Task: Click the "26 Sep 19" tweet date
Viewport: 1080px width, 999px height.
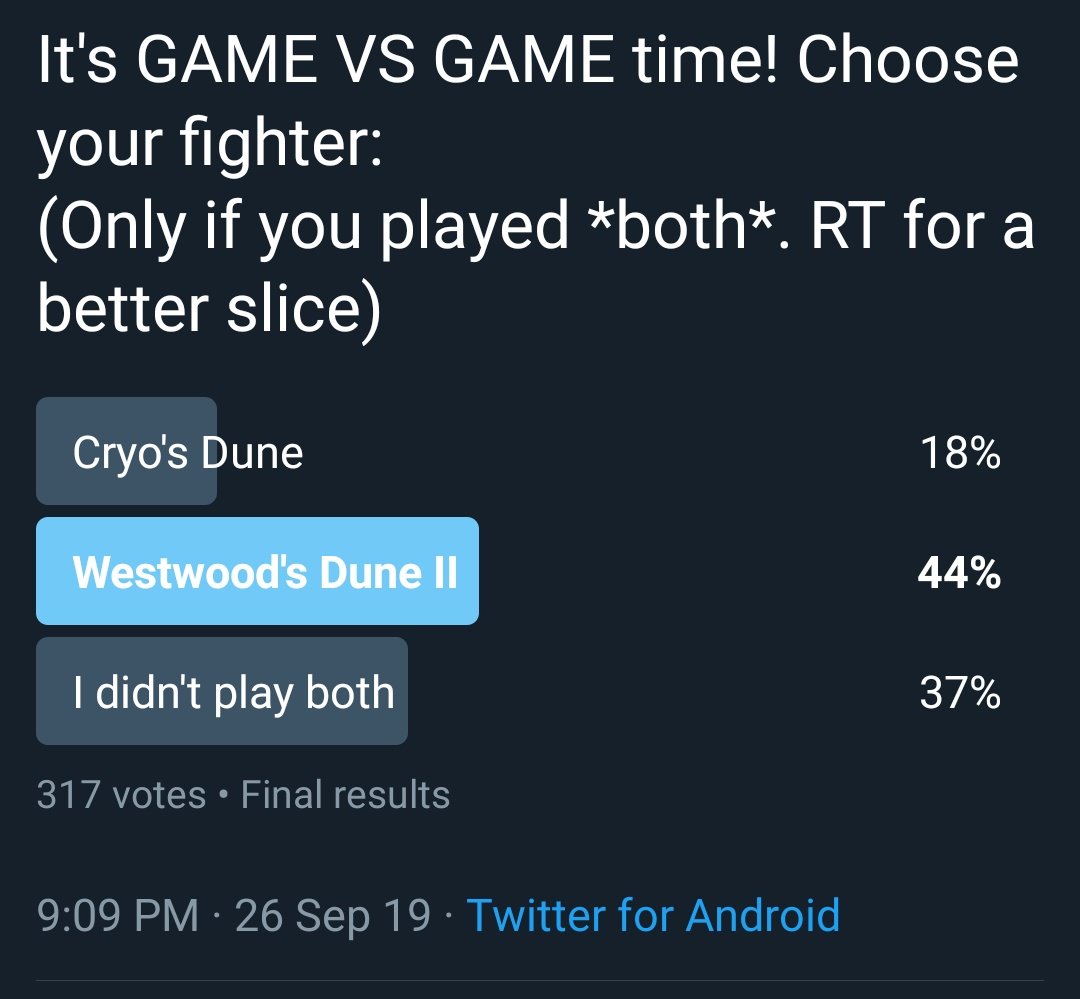Action: (333, 915)
